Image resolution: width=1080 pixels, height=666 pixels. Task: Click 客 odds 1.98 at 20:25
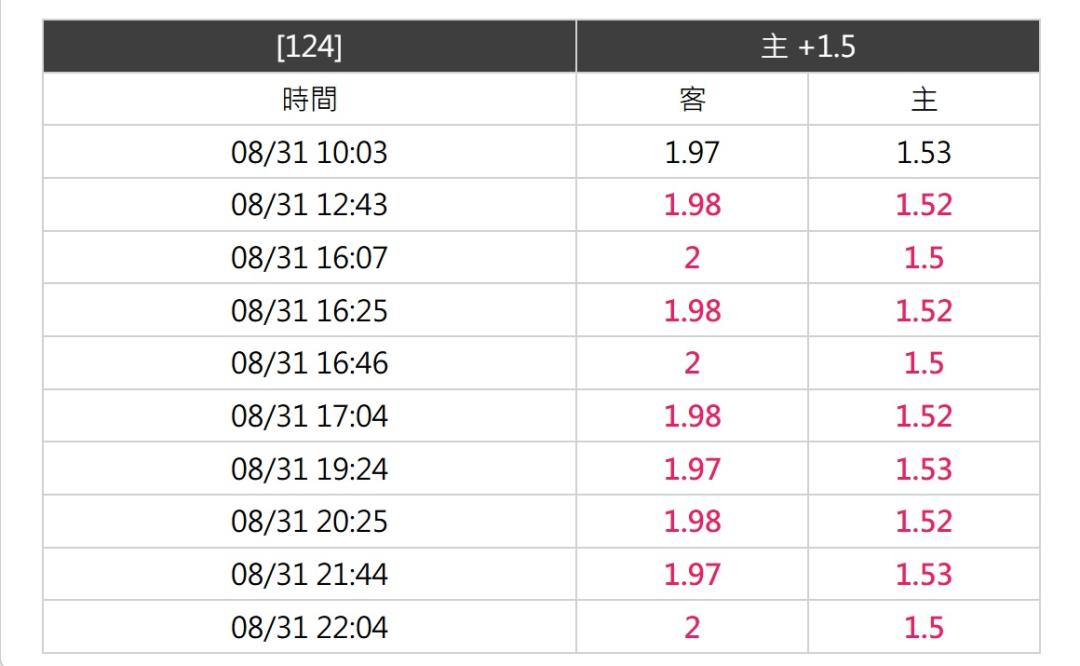tap(692, 521)
